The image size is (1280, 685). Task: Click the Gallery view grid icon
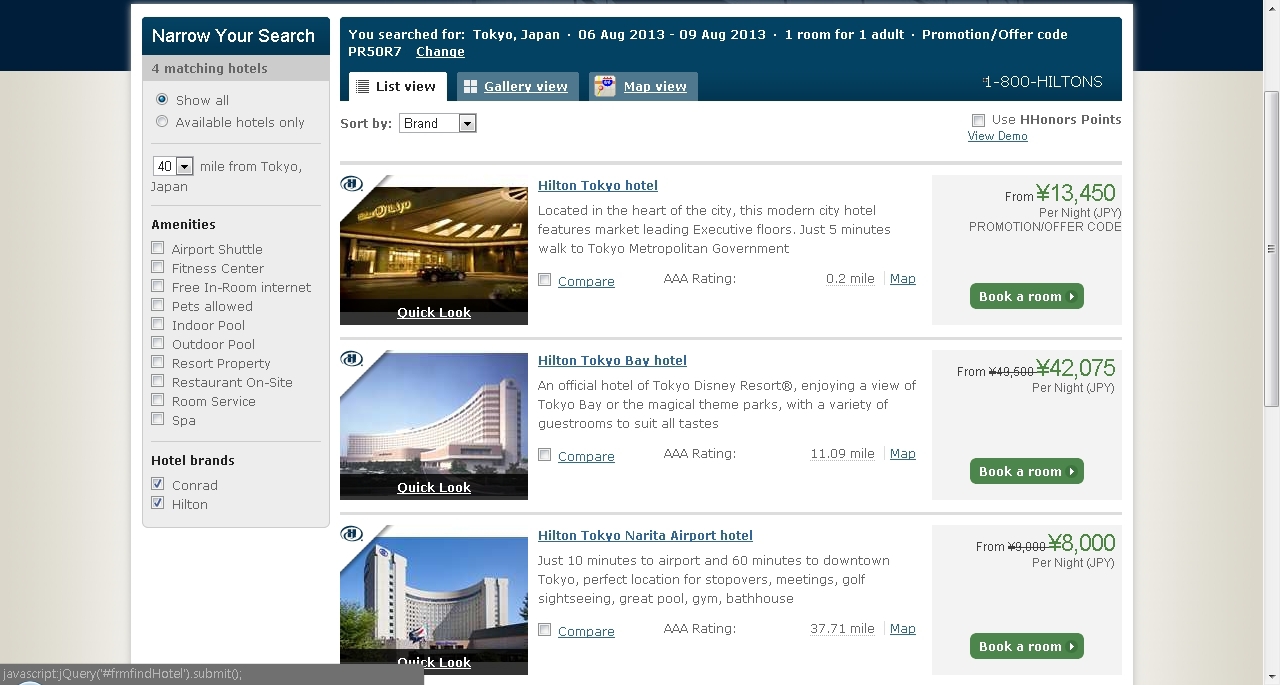[470, 87]
